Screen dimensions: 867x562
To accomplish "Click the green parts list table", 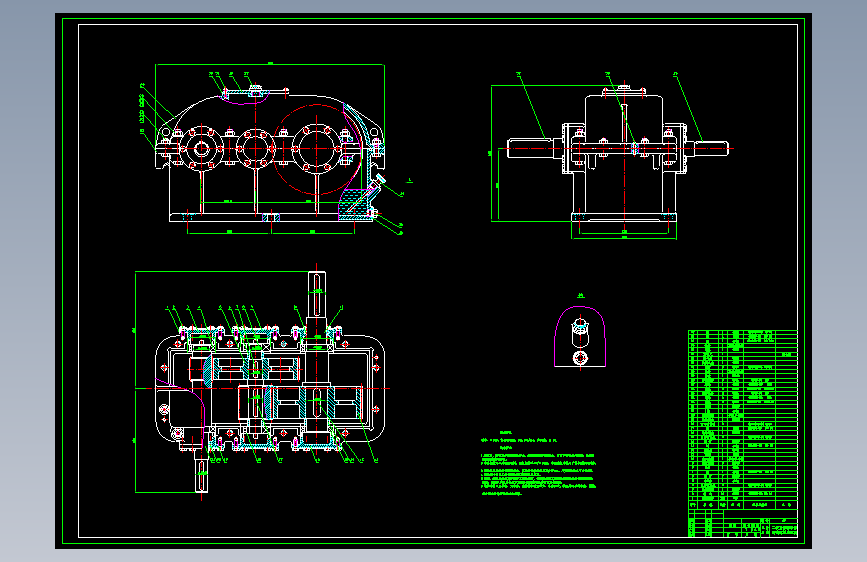I will [743, 420].
